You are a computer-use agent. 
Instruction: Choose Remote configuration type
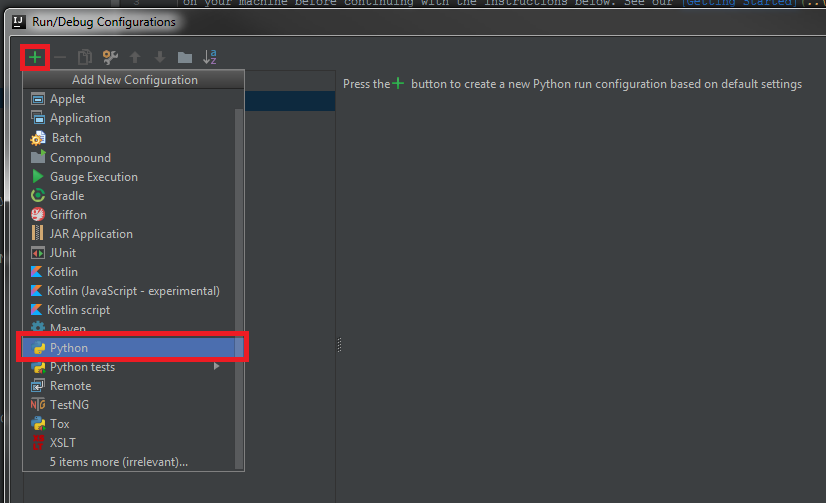point(129,386)
